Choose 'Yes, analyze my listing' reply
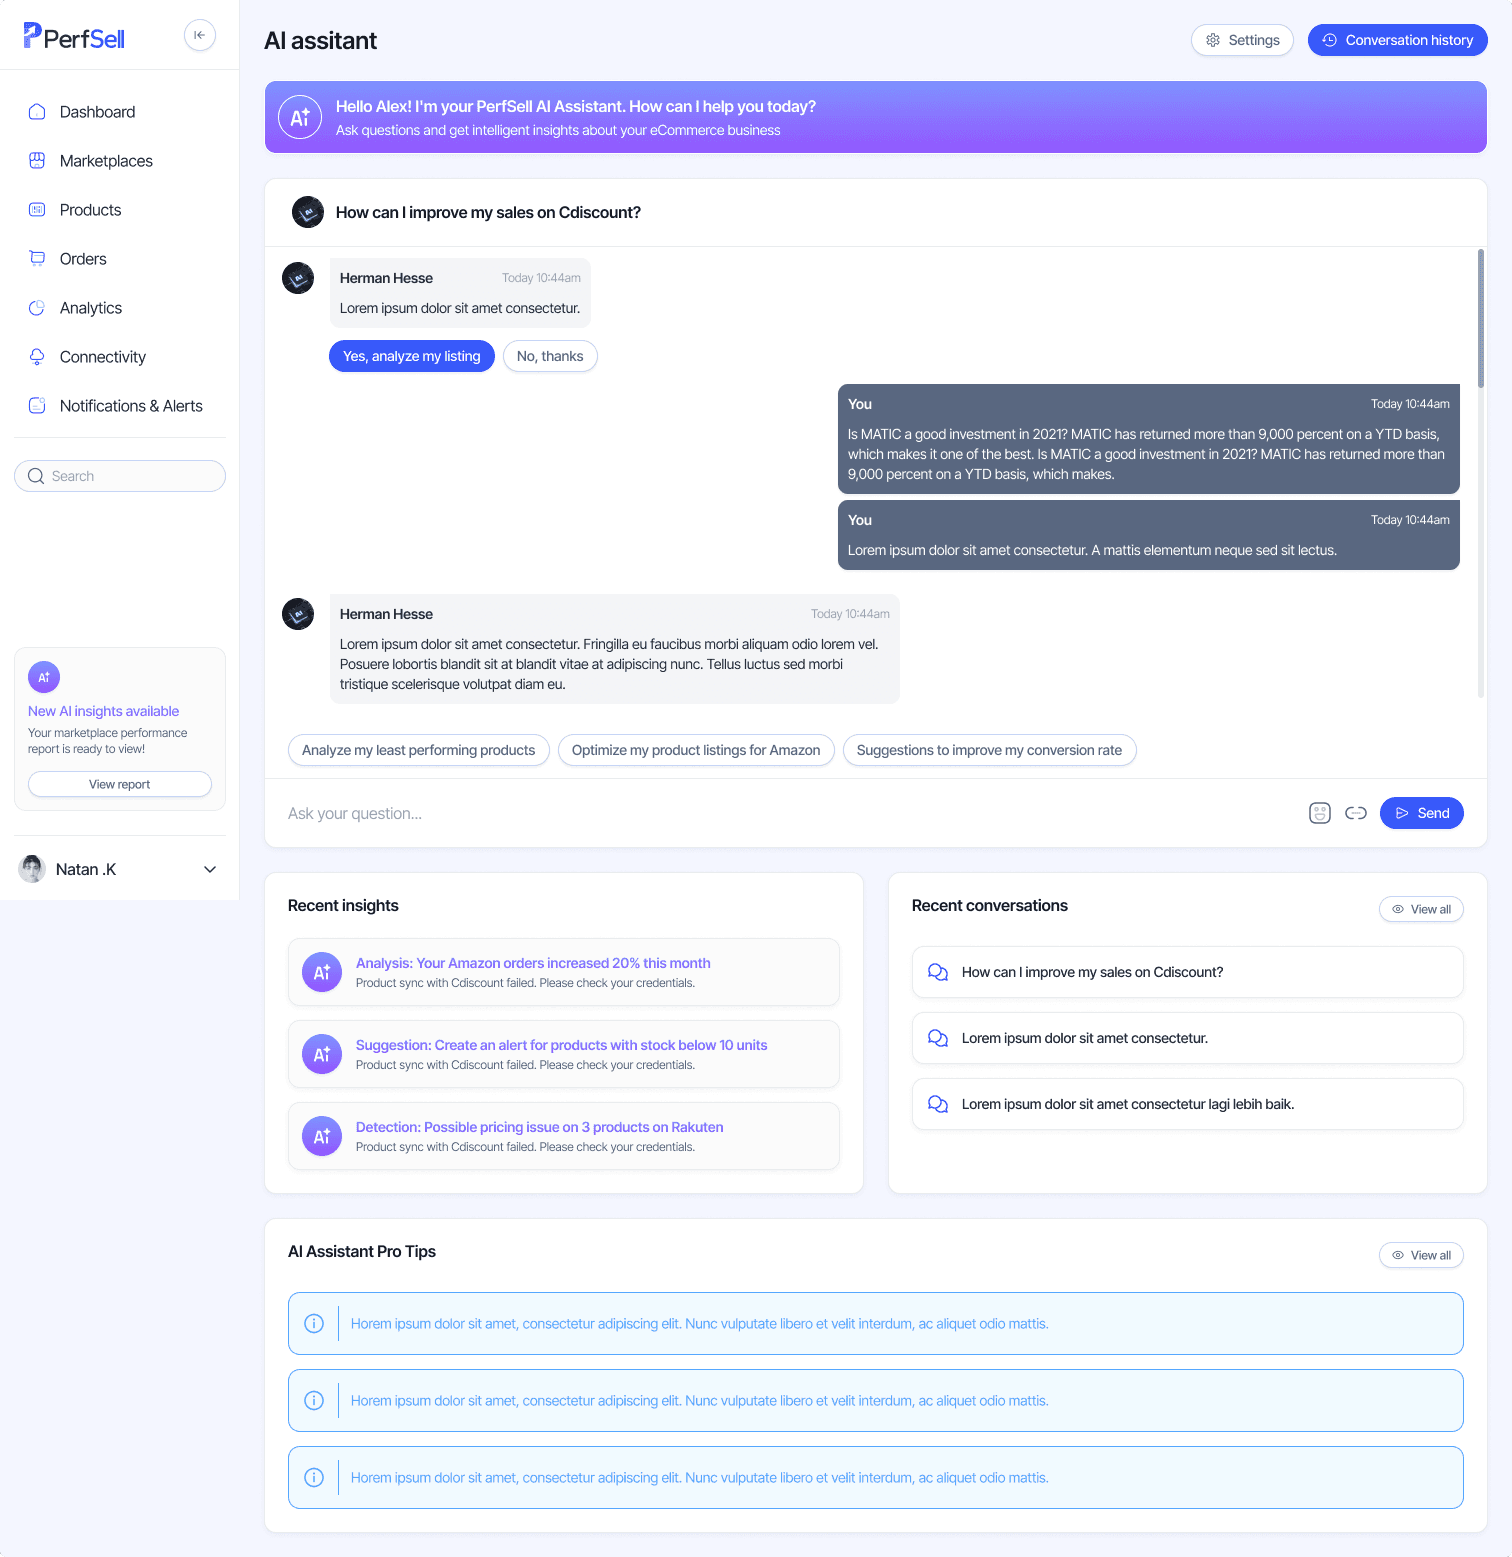Image resolution: width=1512 pixels, height=1557 pixels. click(412, 356)
